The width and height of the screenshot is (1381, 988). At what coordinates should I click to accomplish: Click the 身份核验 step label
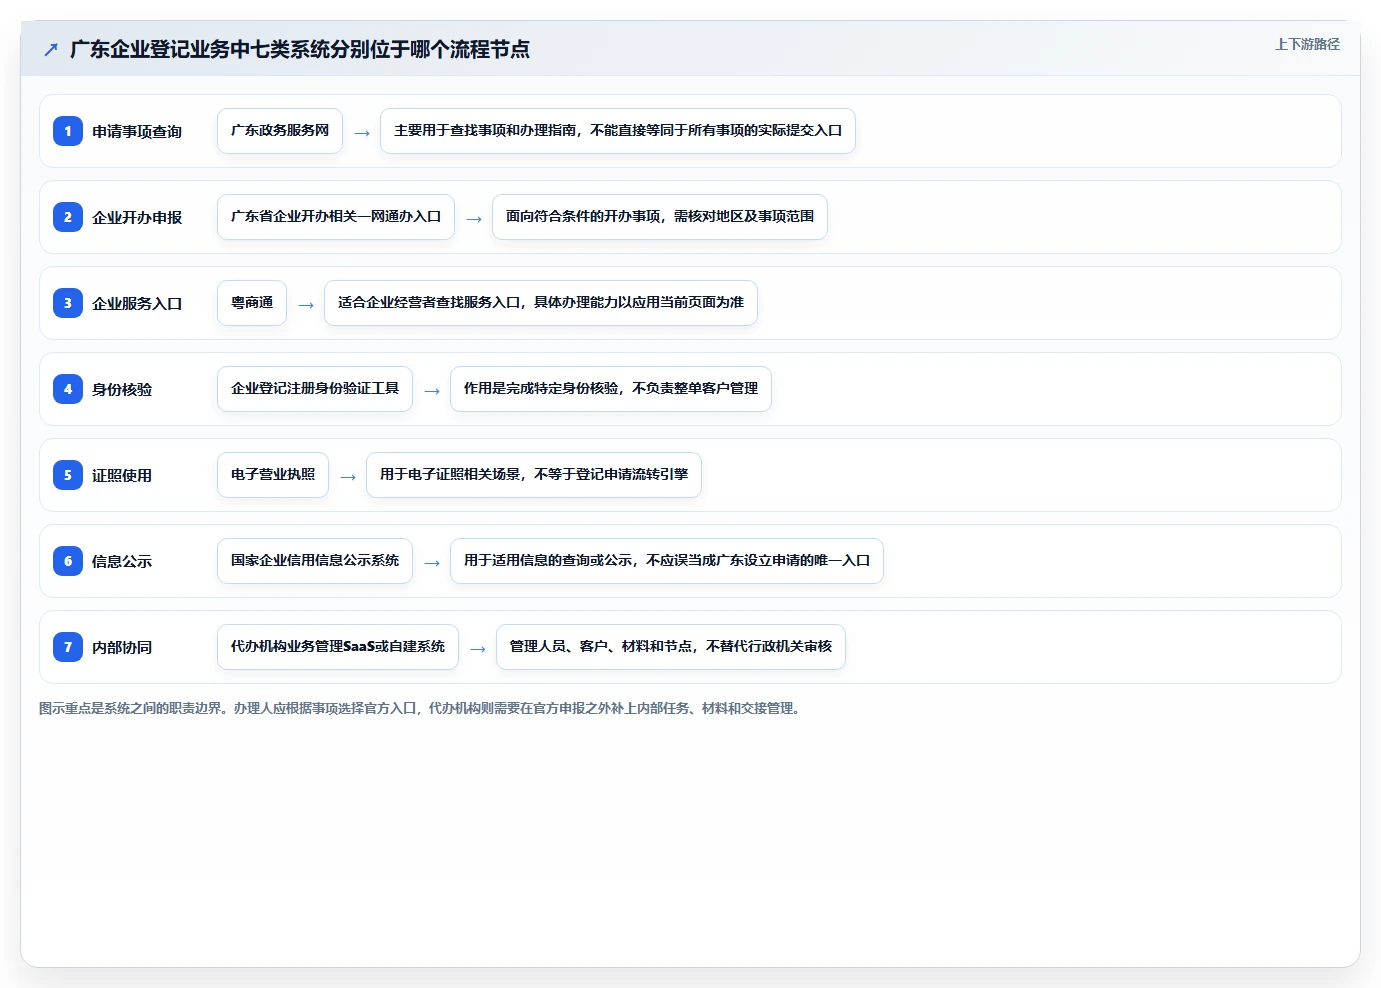point(122,390)
